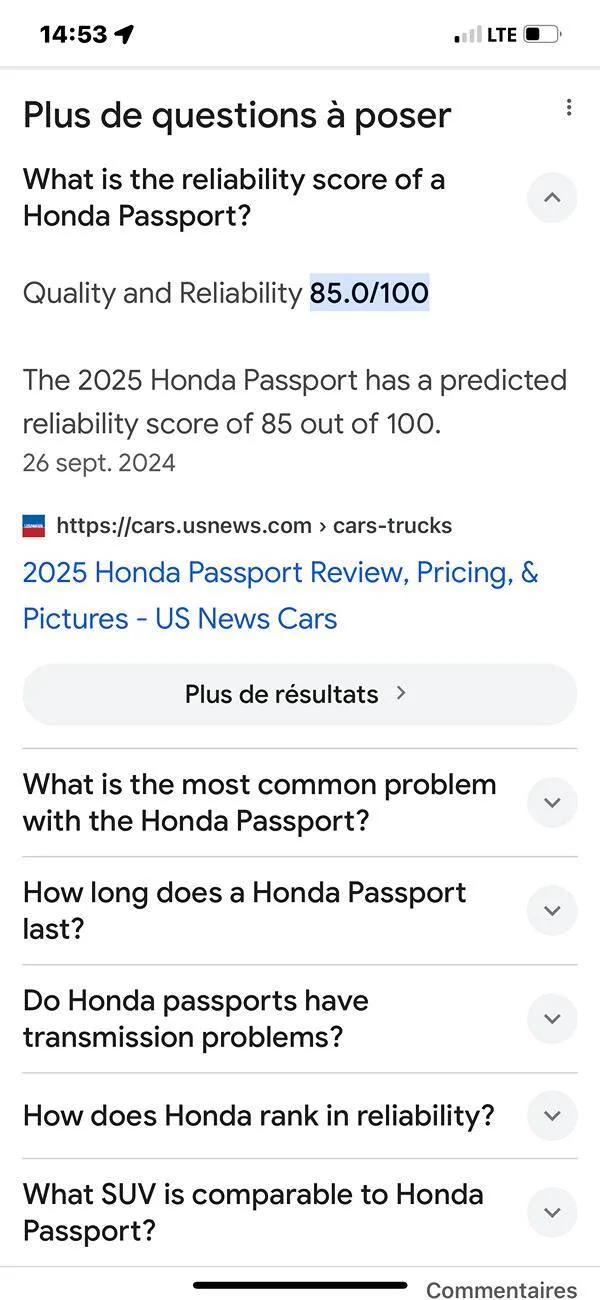Tap the battery indicator
Image resolution: width=600 pixels, height=1300 pixels.
pyautogui.click(x=541, y=33)
